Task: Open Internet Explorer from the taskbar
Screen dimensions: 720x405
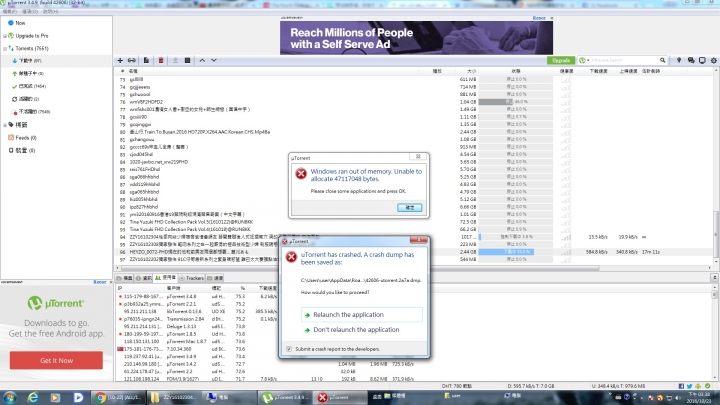Action: click(33, 397)
